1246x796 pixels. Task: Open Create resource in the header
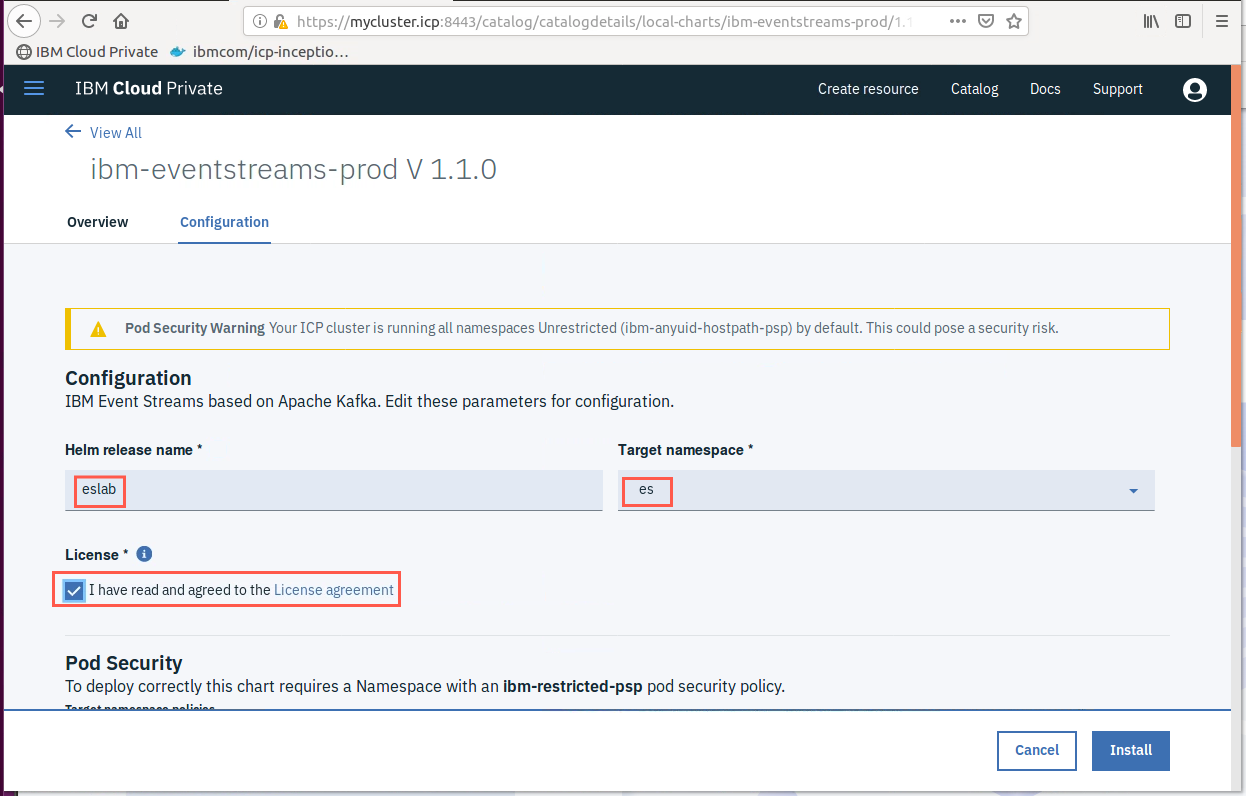(x=868, y=89)
